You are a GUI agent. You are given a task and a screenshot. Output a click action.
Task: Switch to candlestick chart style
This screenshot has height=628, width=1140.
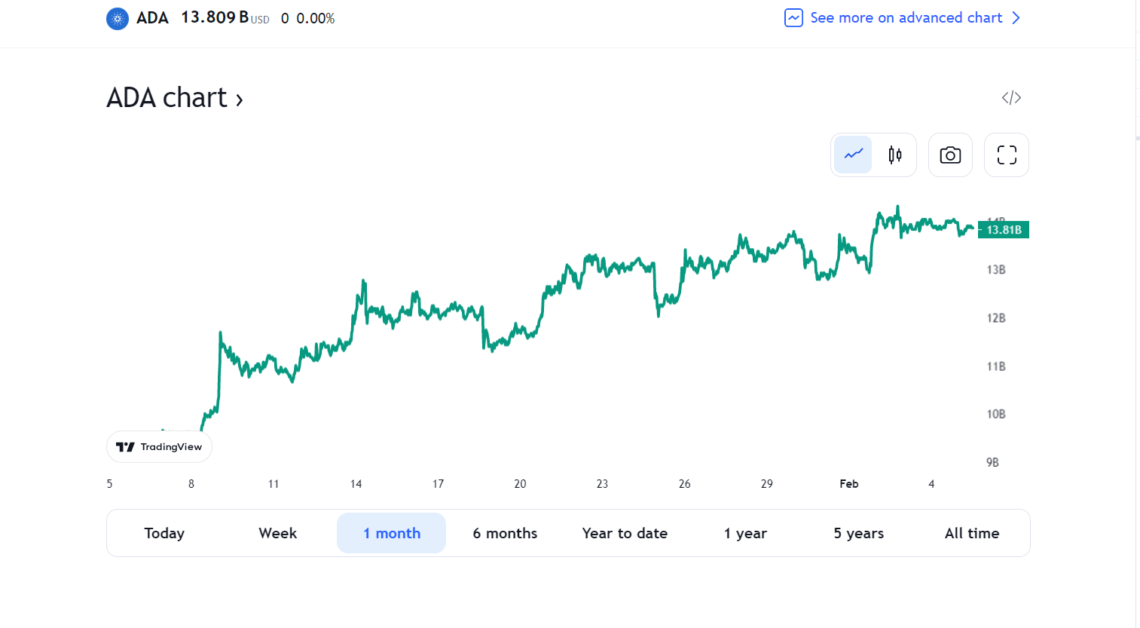pyautogui.click(x=895, y=155)
